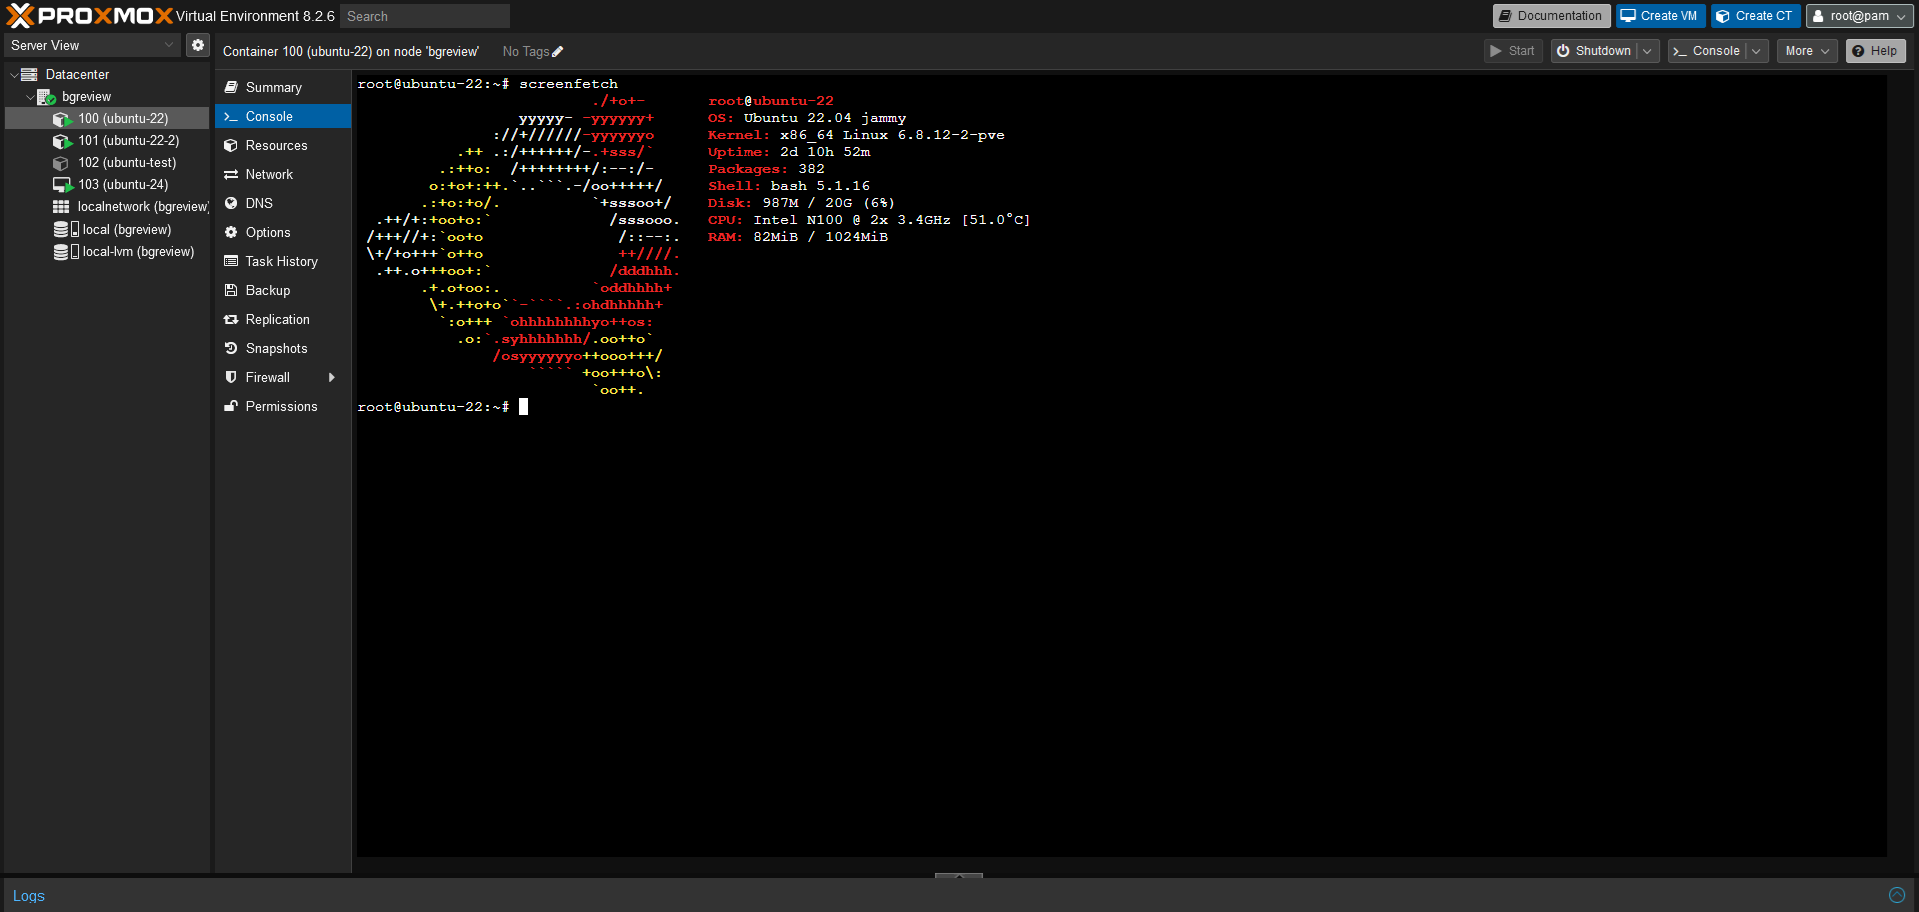The width and height of the screenshot is (1919, 912).
Task: Click the terminal prompt cursor
Action: (x=523, y=407)
